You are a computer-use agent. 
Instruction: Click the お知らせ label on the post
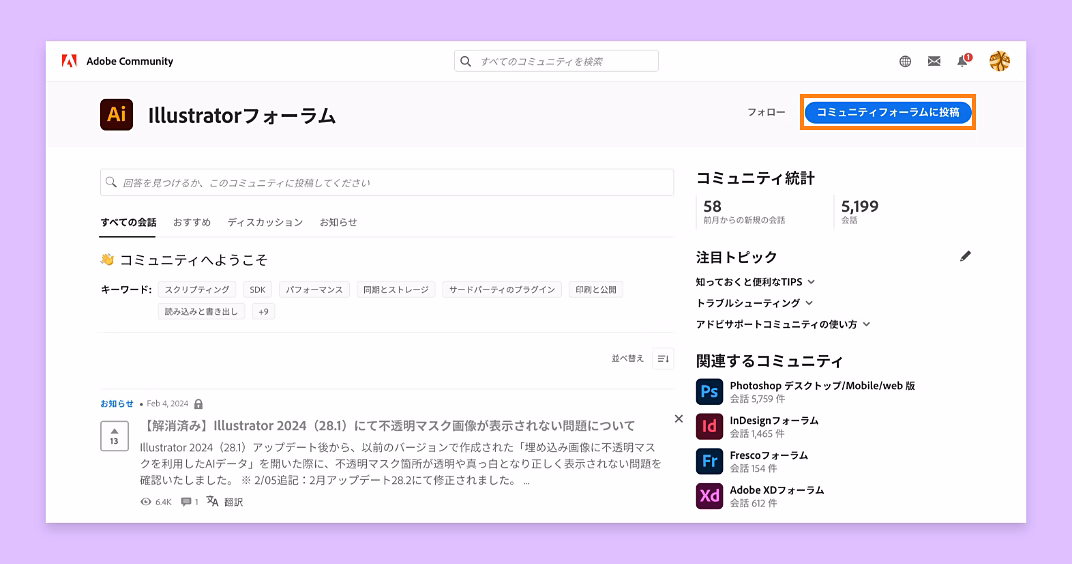tap(117, 404)
